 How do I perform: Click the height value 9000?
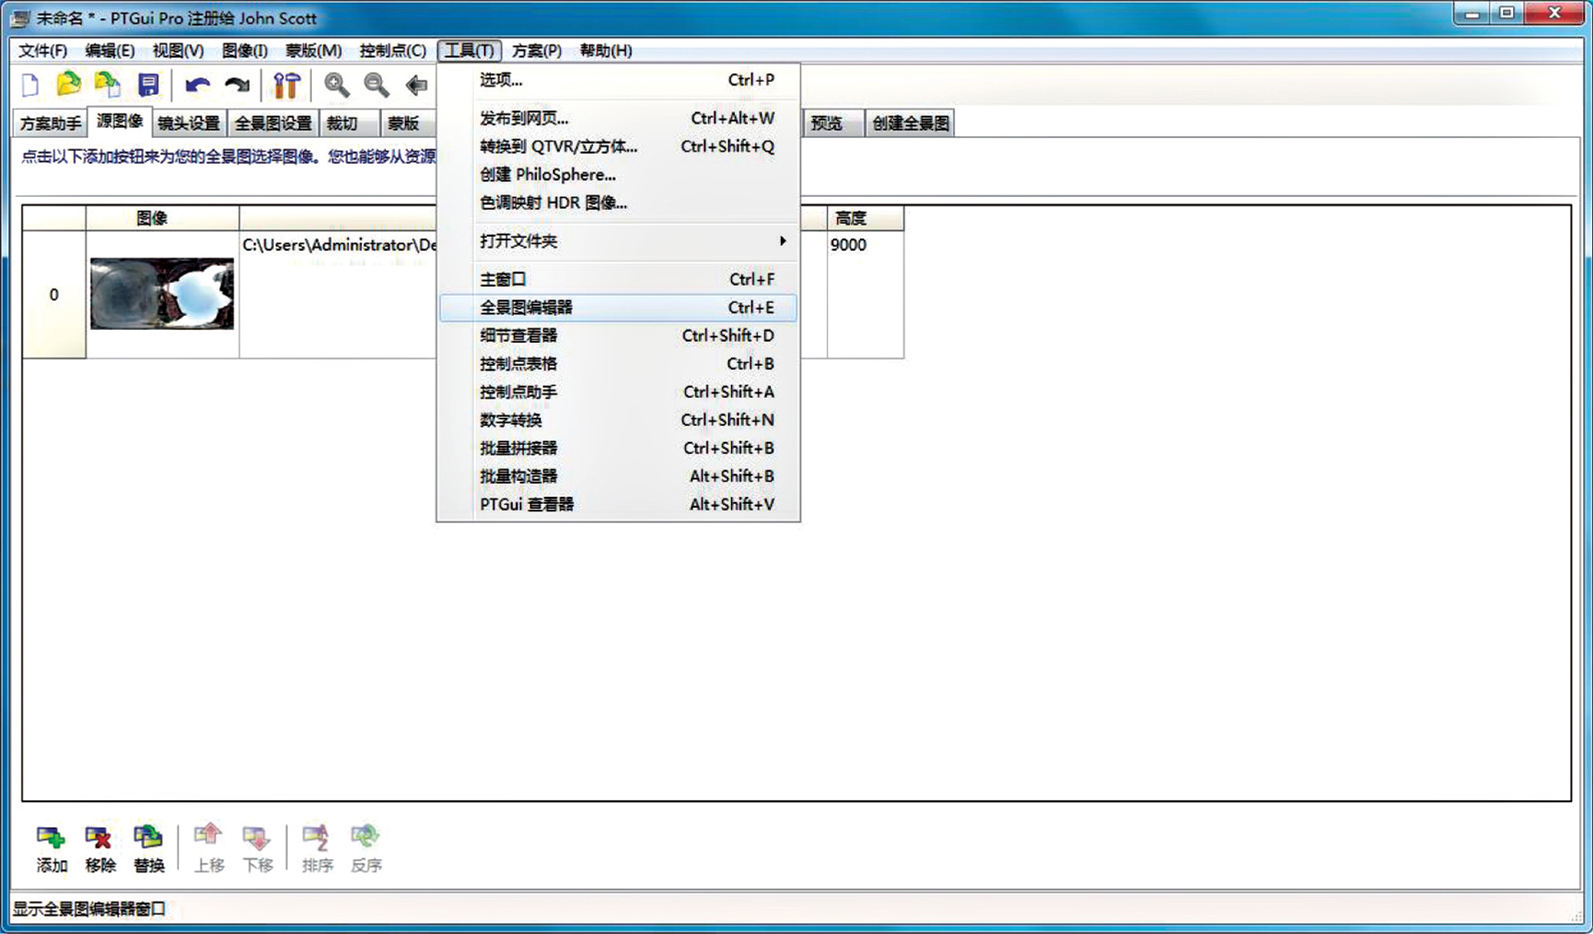pos(848,245)
